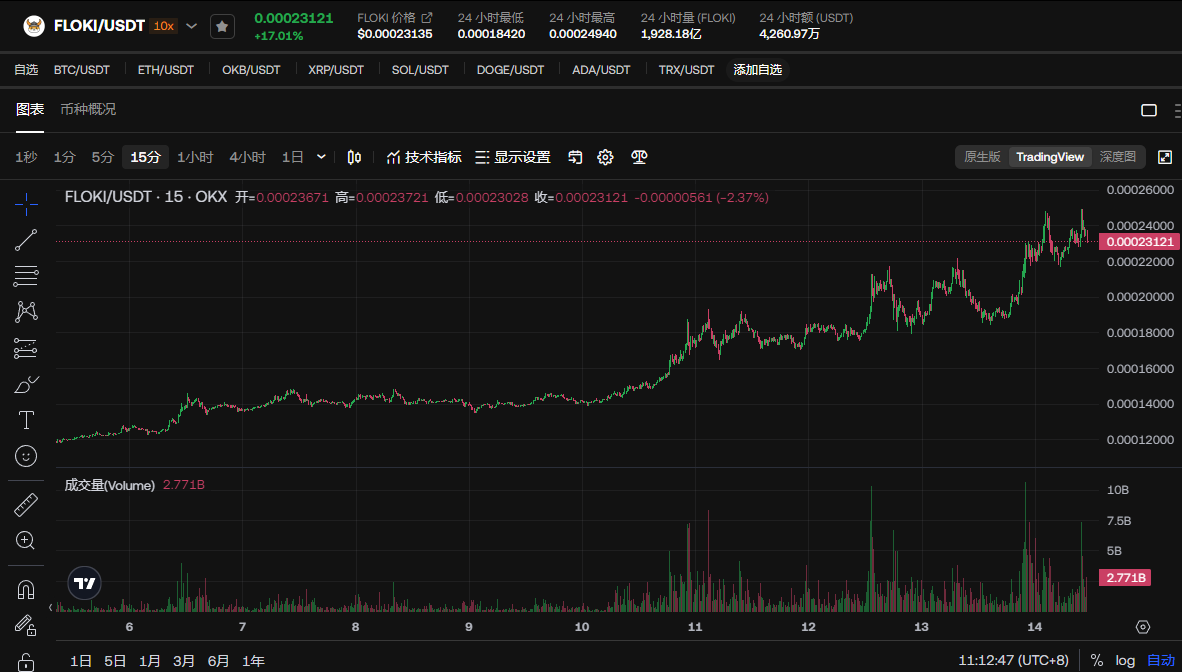1182x672 pixels.
Task: Expand the FLOKI/USDT pair selector
Action: pos(192,27)
